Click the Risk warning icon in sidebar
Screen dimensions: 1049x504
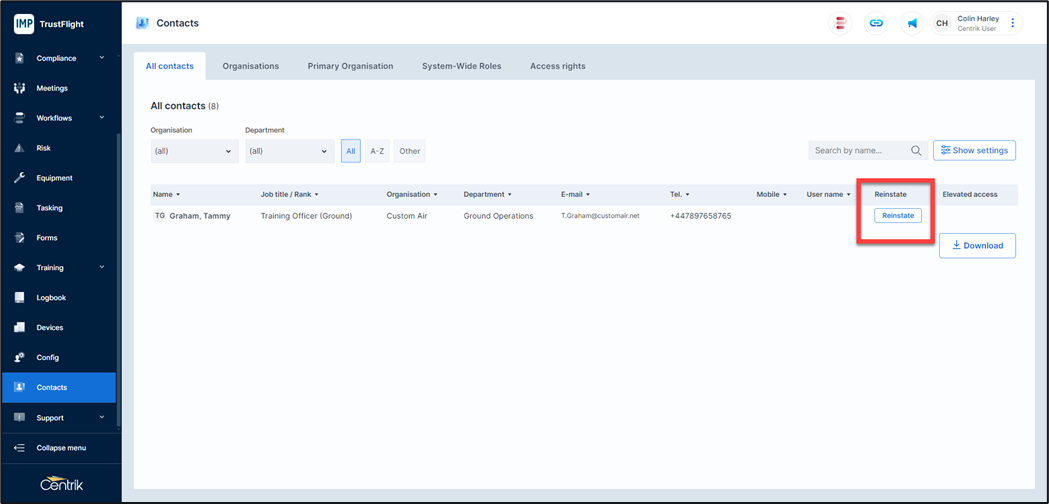point(19,148)
